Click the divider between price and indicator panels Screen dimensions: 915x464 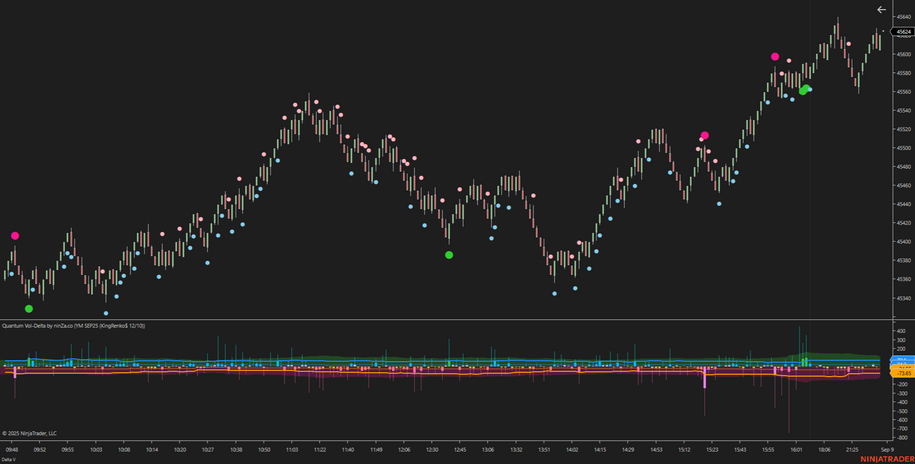pyautogui.click(x=440, y=320)
